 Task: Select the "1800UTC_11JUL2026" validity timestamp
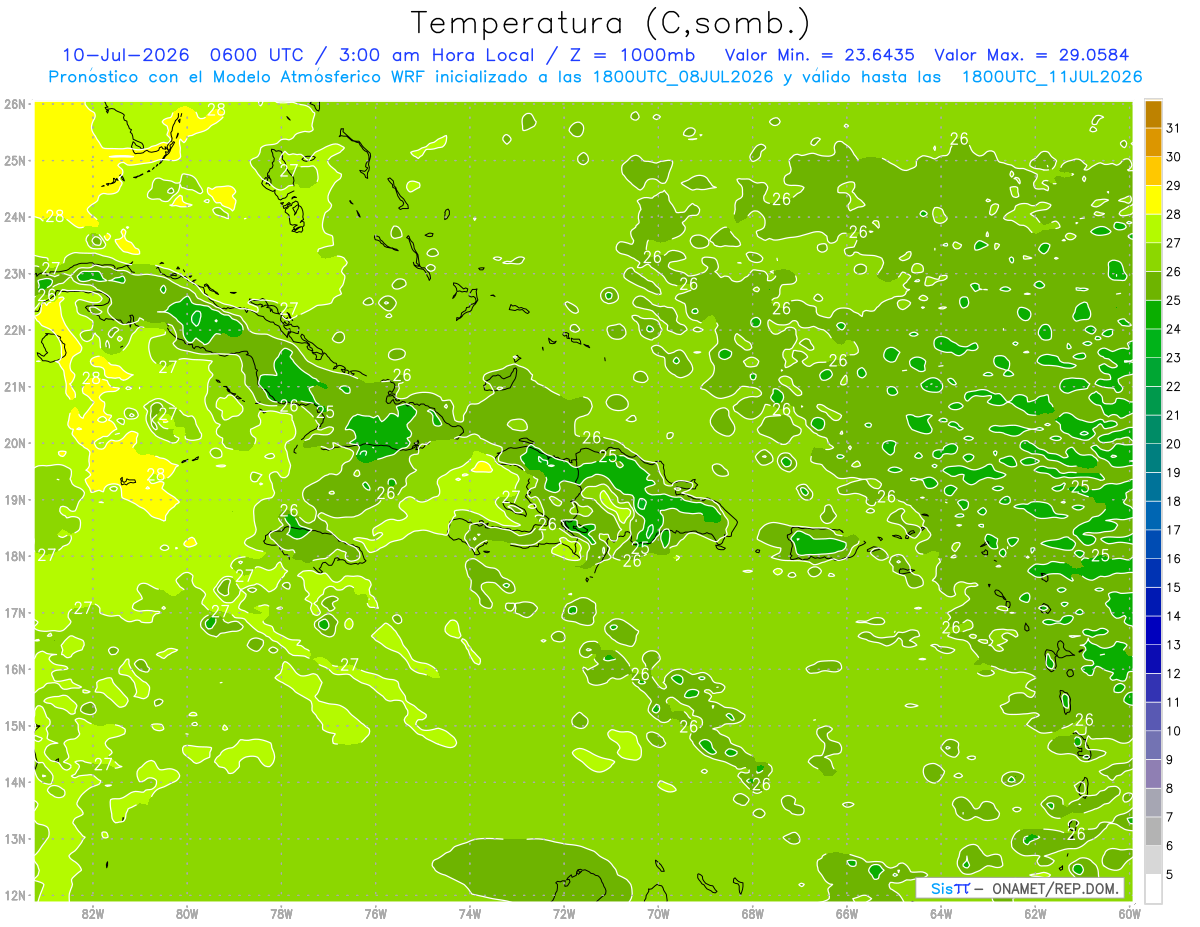point(1052,77)
